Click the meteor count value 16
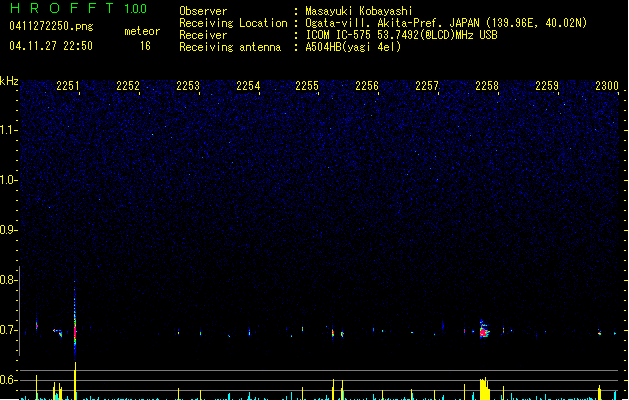 click(x=145, y=46)
